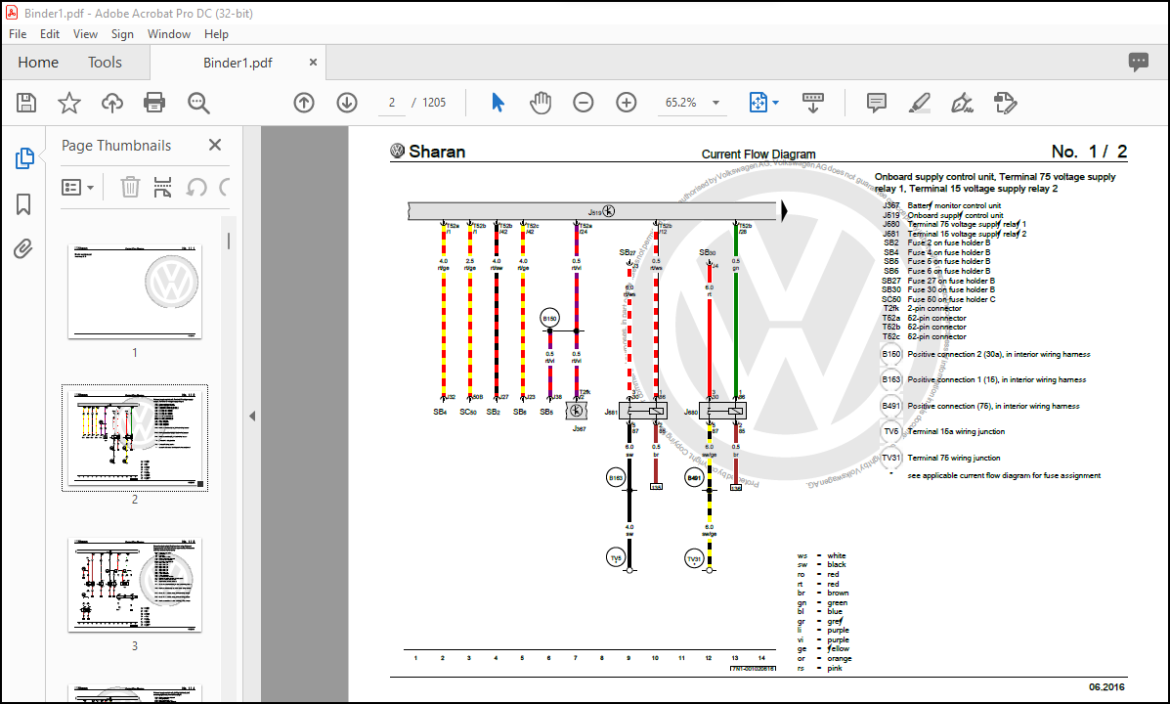Open the Help menu
This screenshot has width=1170, height=704.
click(216, 34)
